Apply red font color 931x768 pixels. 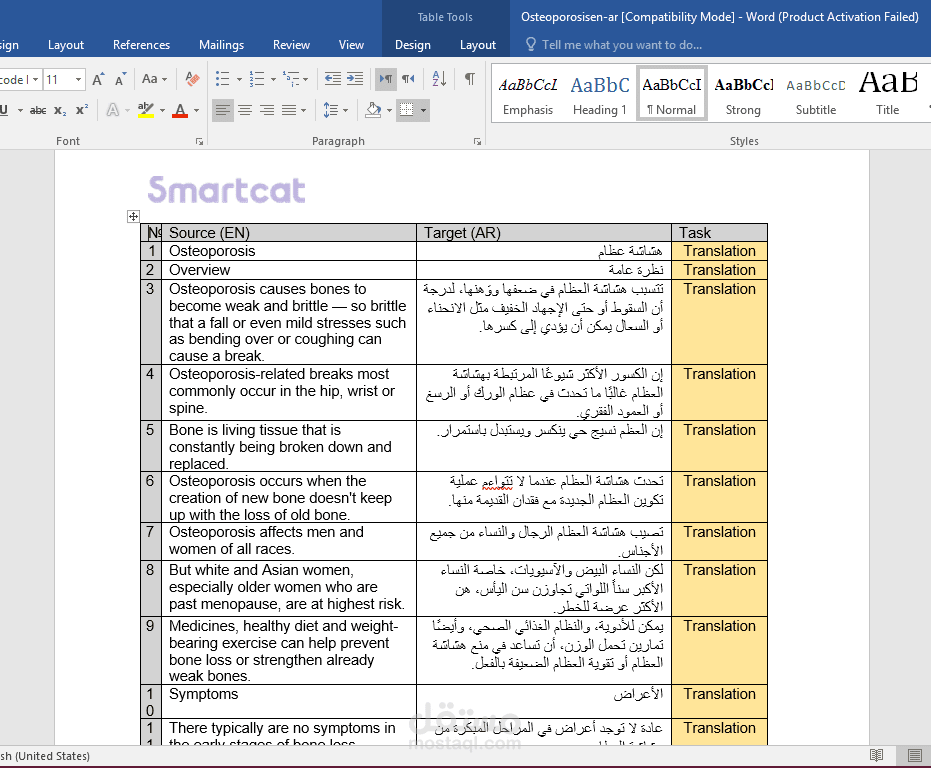pos(180,110)
